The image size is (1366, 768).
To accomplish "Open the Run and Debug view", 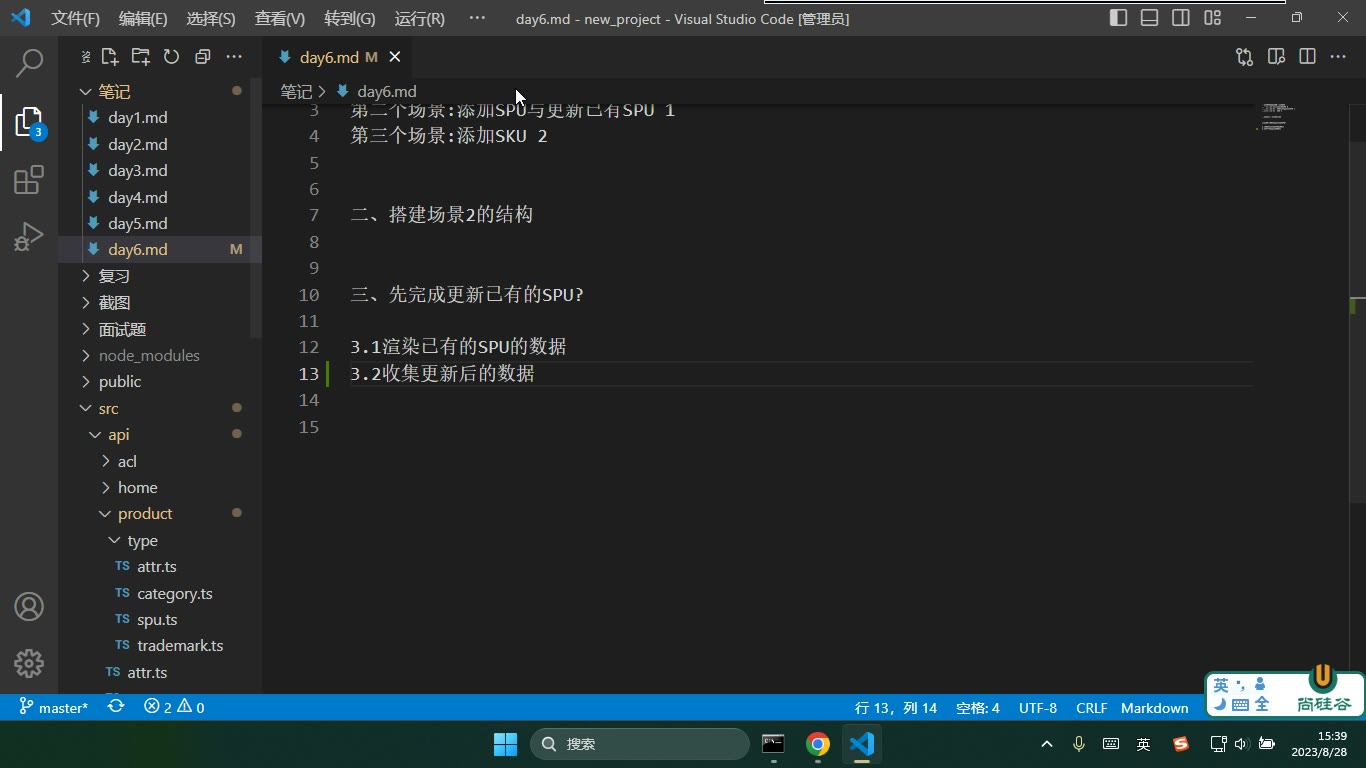I will [29, 237].
